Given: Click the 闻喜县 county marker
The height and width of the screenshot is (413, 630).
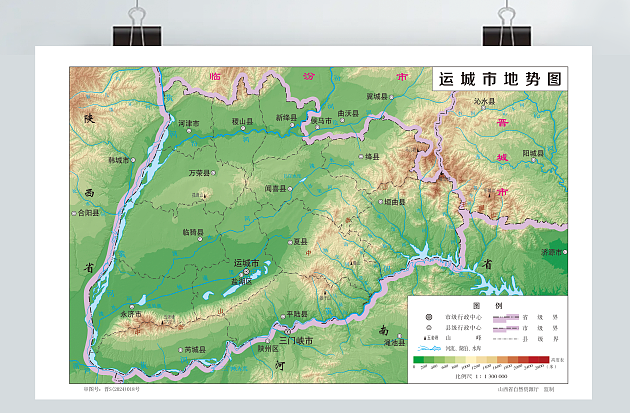Looking at the screenshot, I should (291, 188).
